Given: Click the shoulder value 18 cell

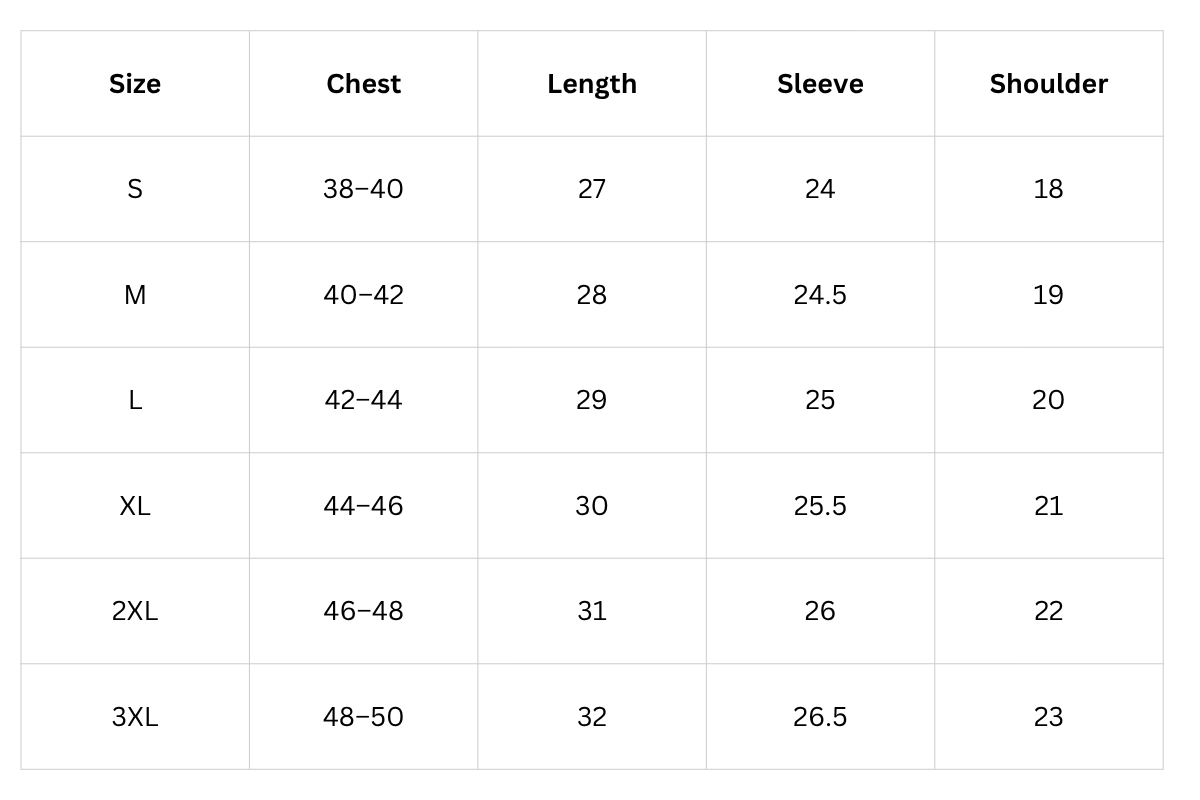Looking at the screenshot, I should click(x=1048, y=189).
